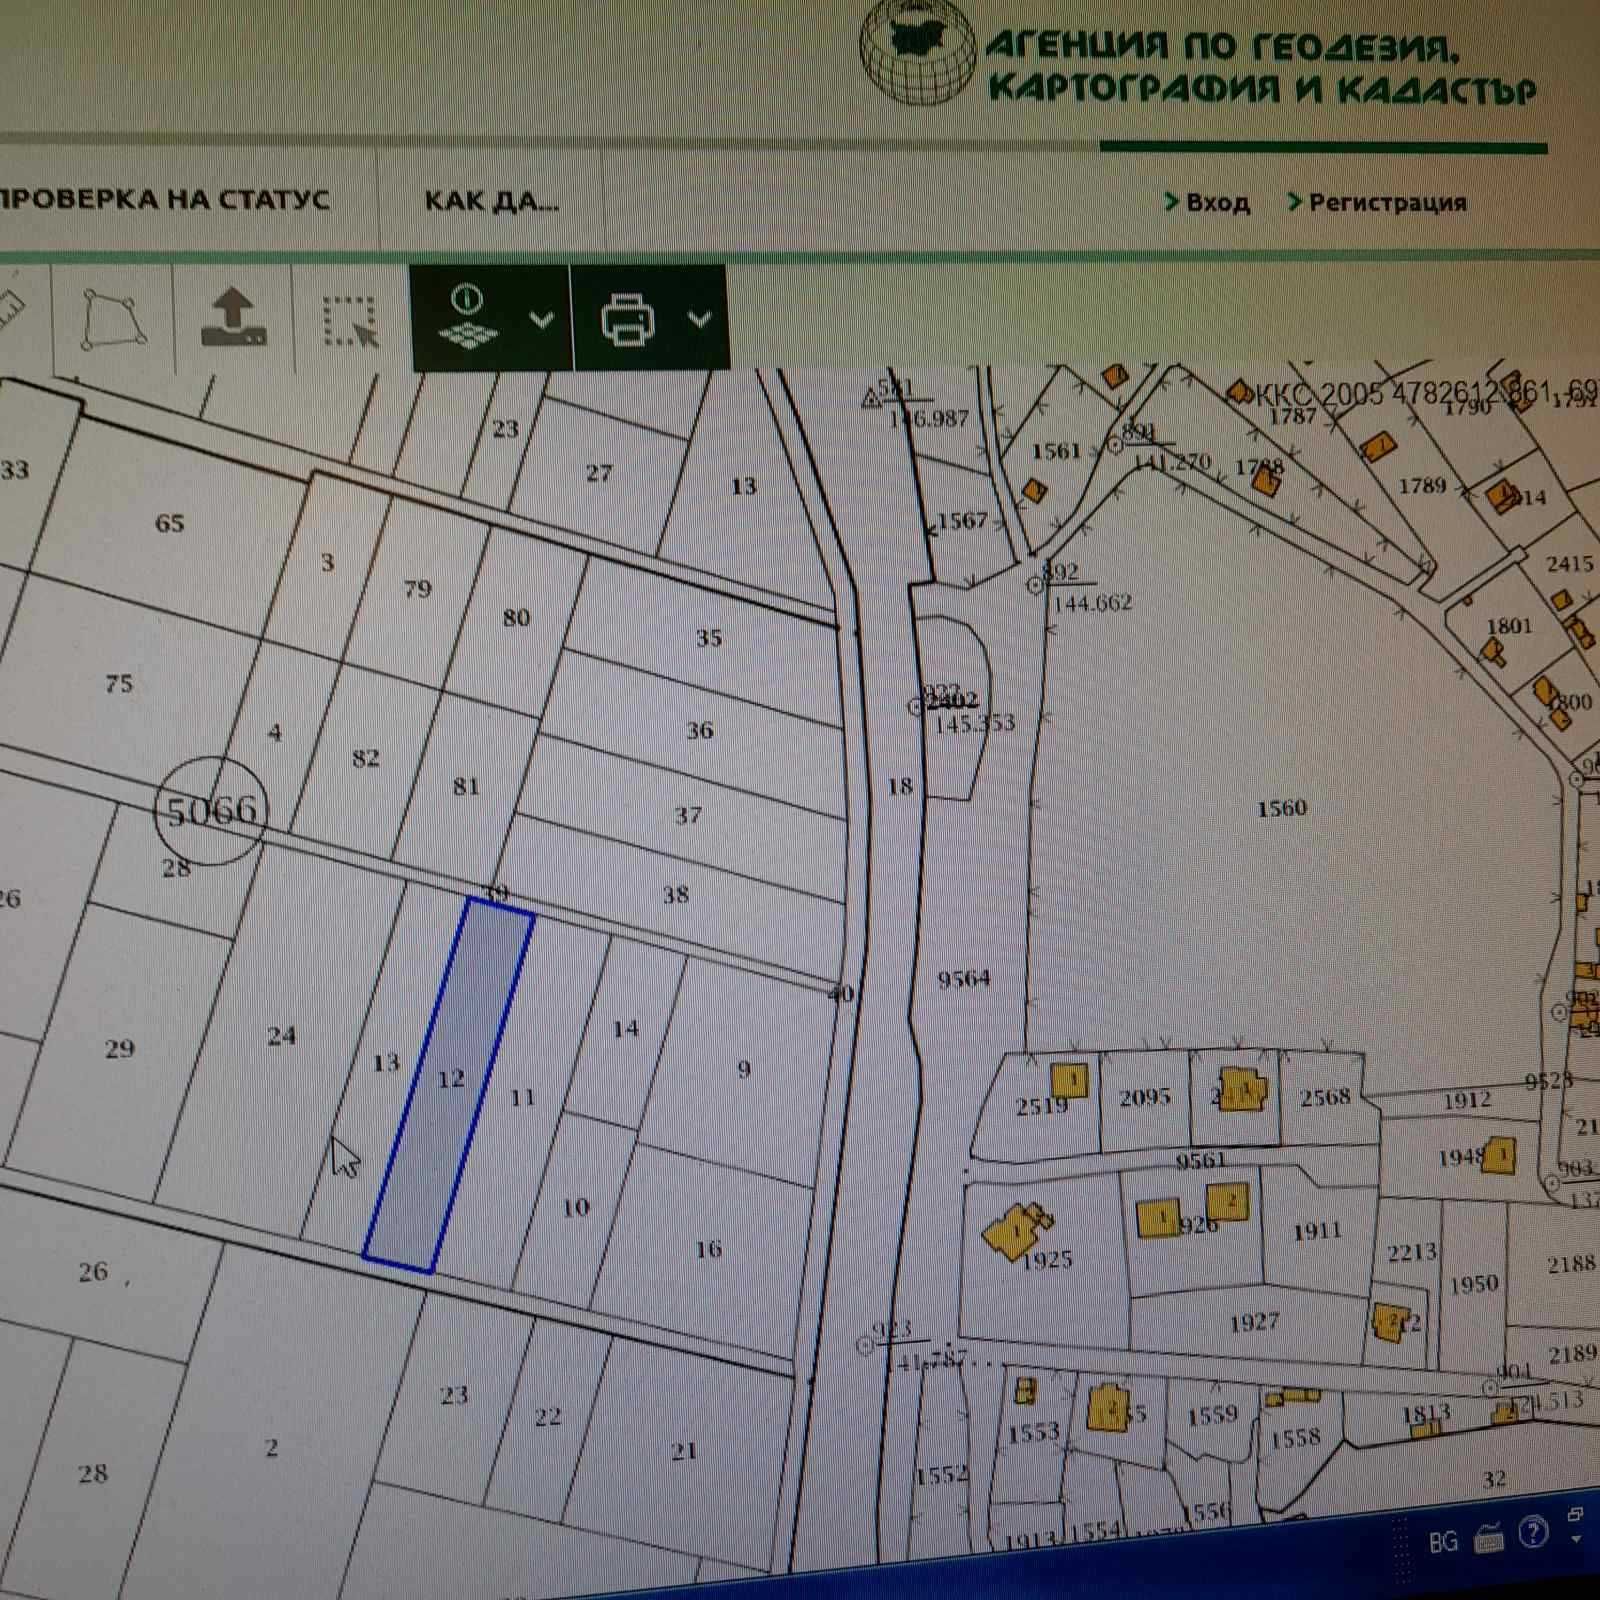Click on parcel 82
1600x1600 pixels.
(x=365, y=758)
